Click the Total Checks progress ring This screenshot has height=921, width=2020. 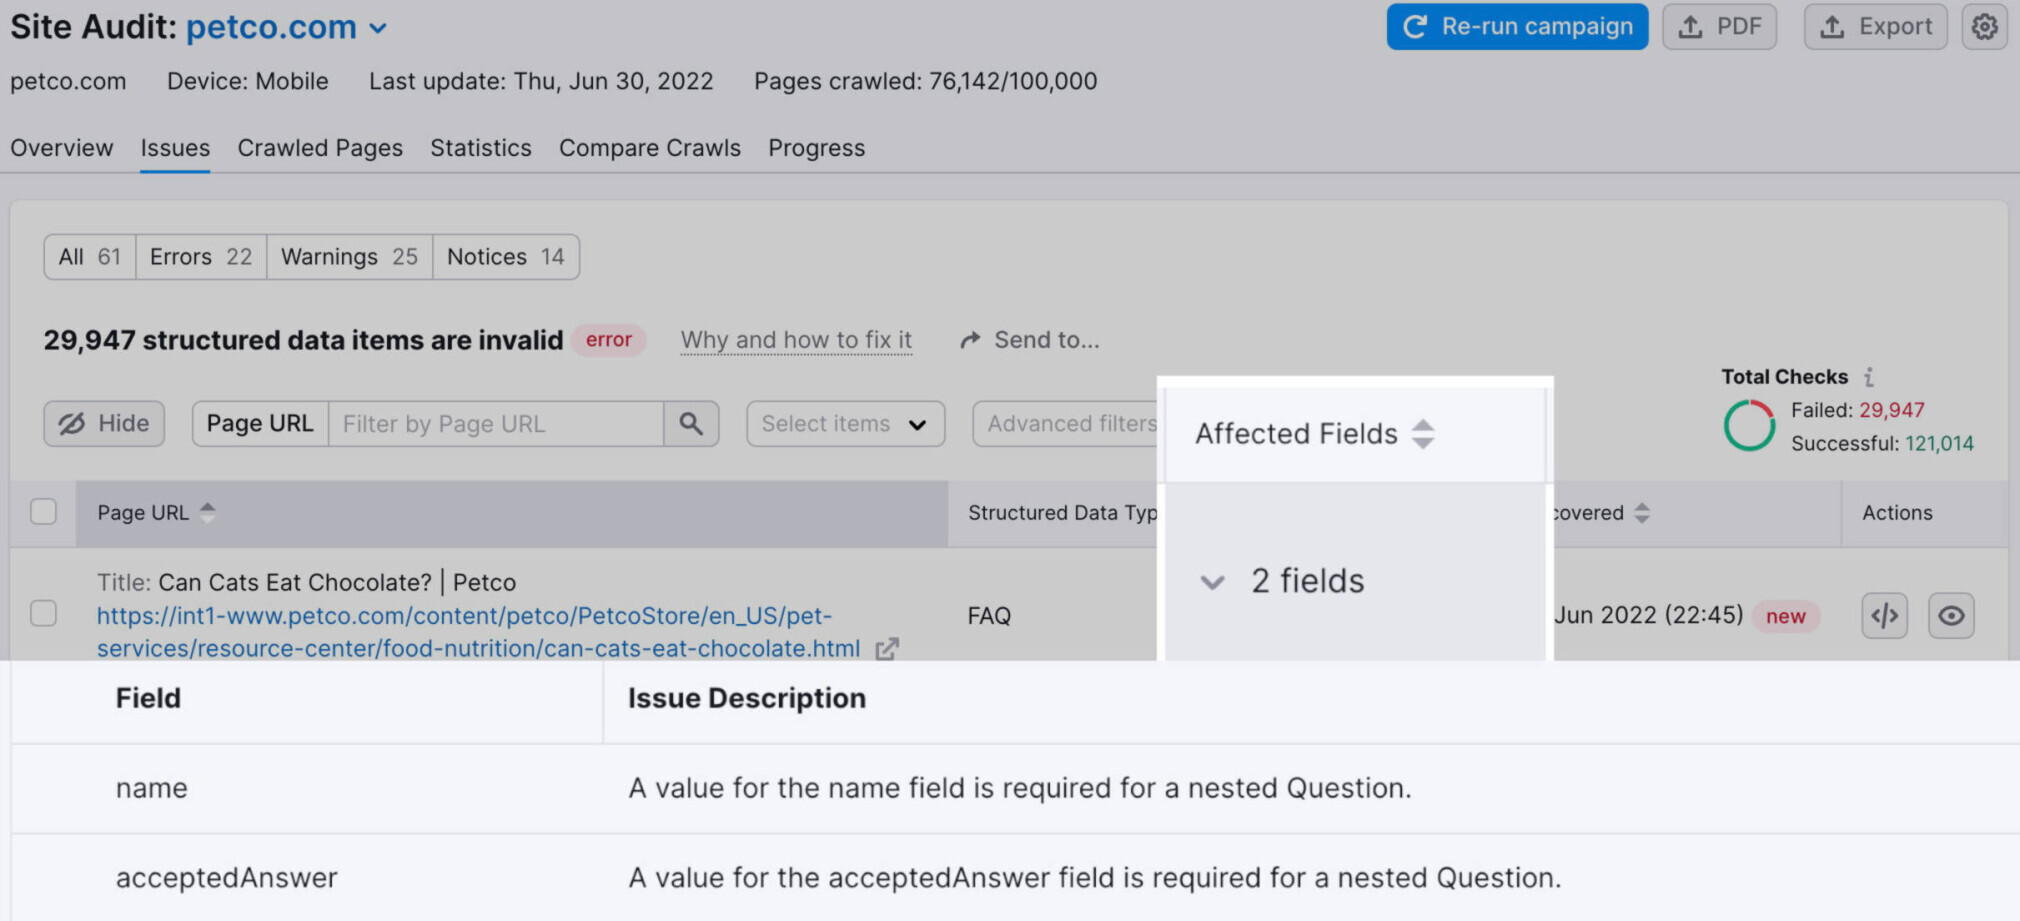click(x=1749, y=426)
